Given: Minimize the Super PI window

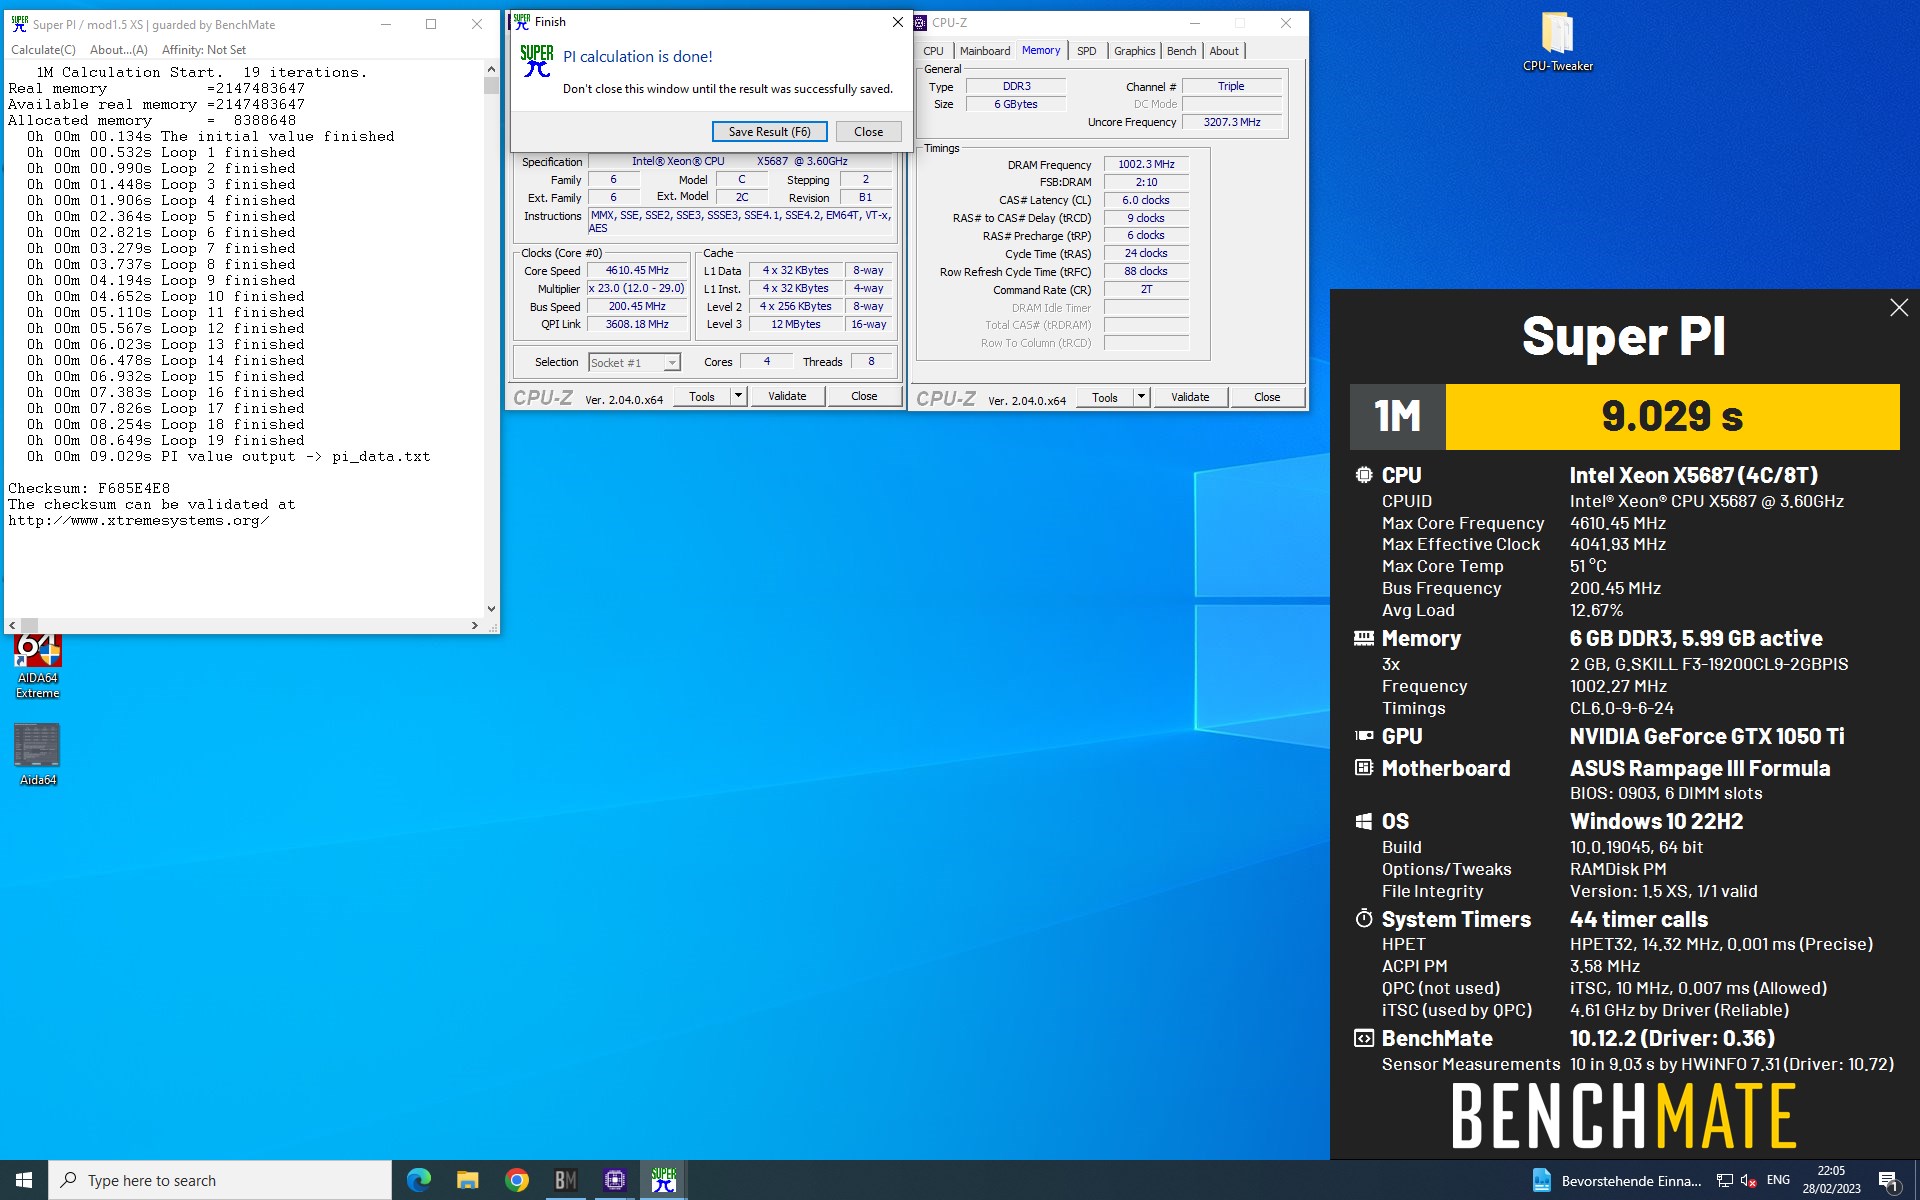Looking at the screenshot, I should [x=386, y=24].
